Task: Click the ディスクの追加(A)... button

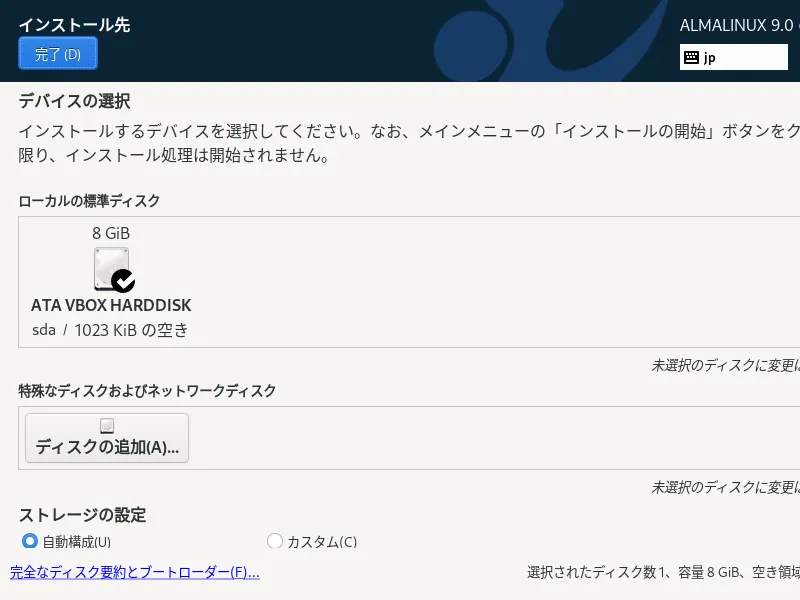Action: click(107, 438)
